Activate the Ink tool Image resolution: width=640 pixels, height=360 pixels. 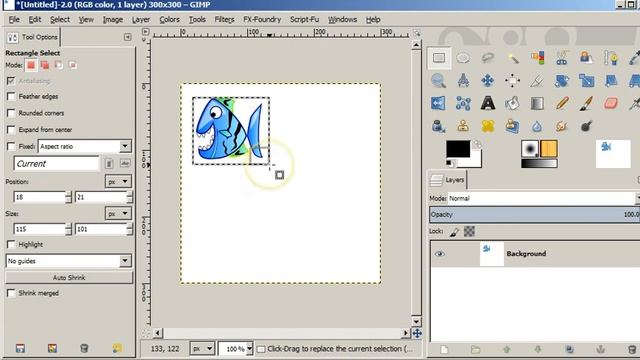pos(438,126)
